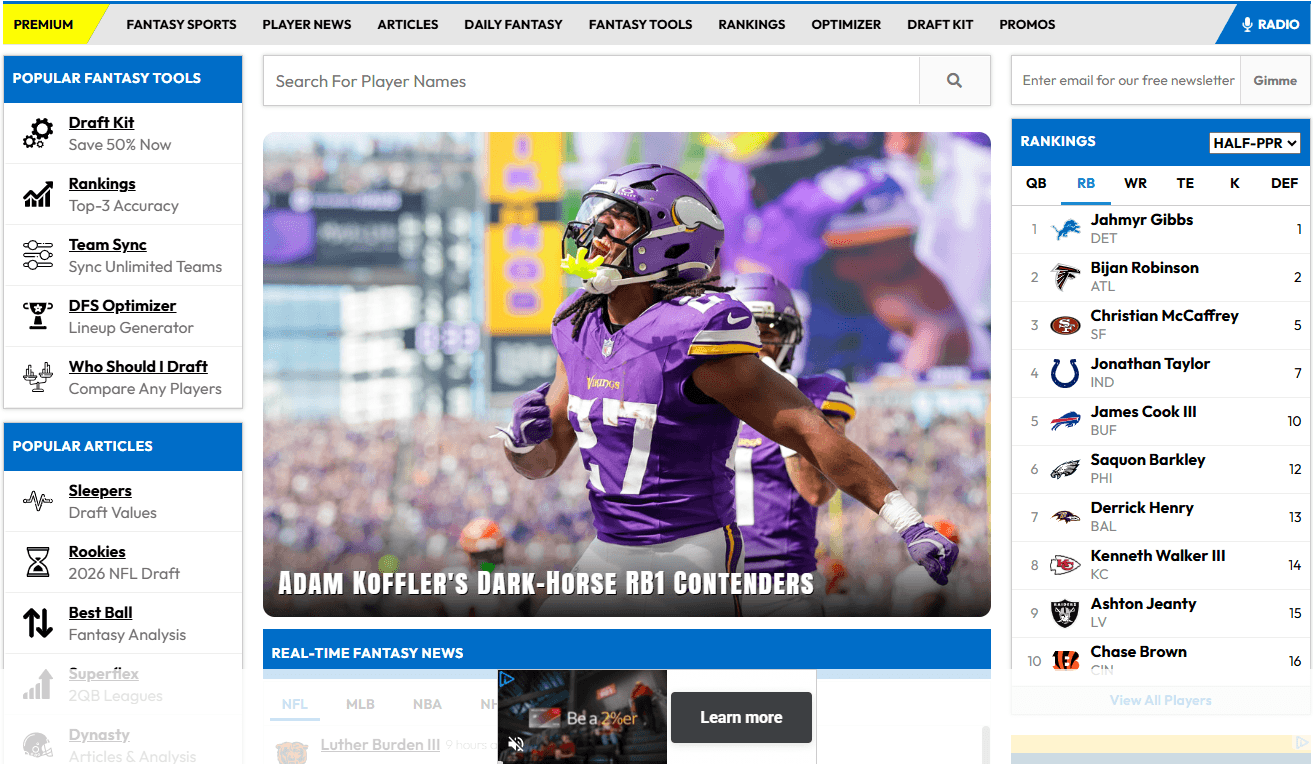
Task: Open Derrick Henry player link
Action: [1142, 507]
